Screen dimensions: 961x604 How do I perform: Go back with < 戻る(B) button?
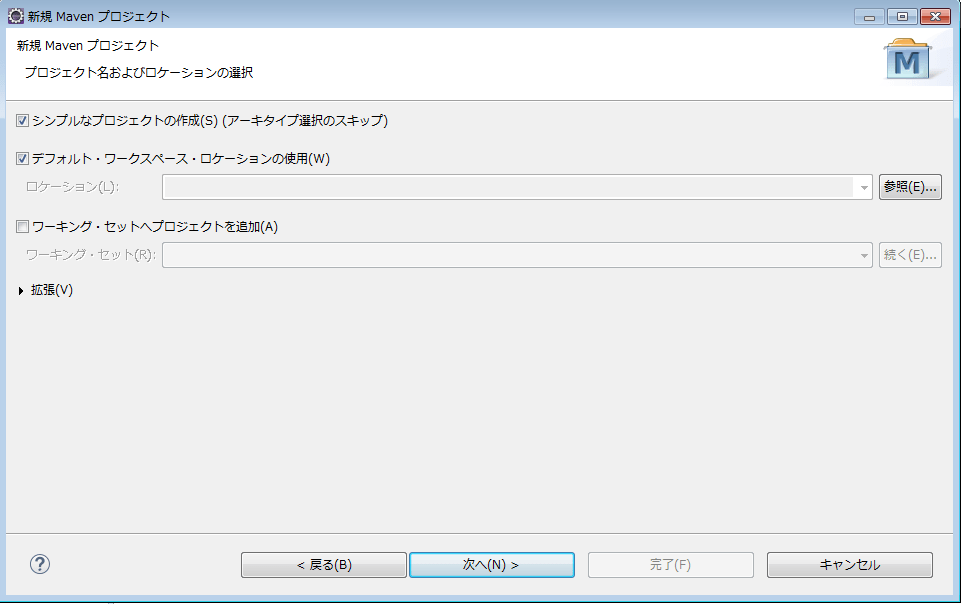[x=324, y=565]
